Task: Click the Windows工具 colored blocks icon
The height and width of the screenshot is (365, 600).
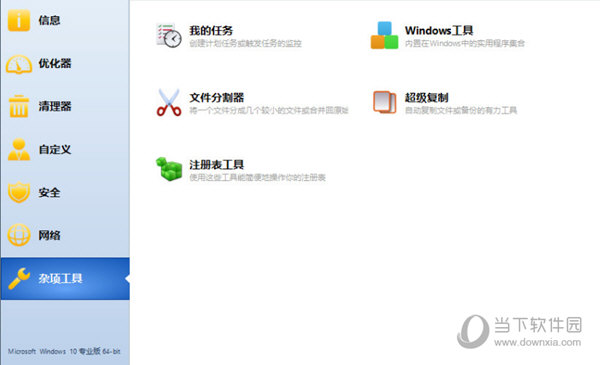Action: (x=384, y=35)
